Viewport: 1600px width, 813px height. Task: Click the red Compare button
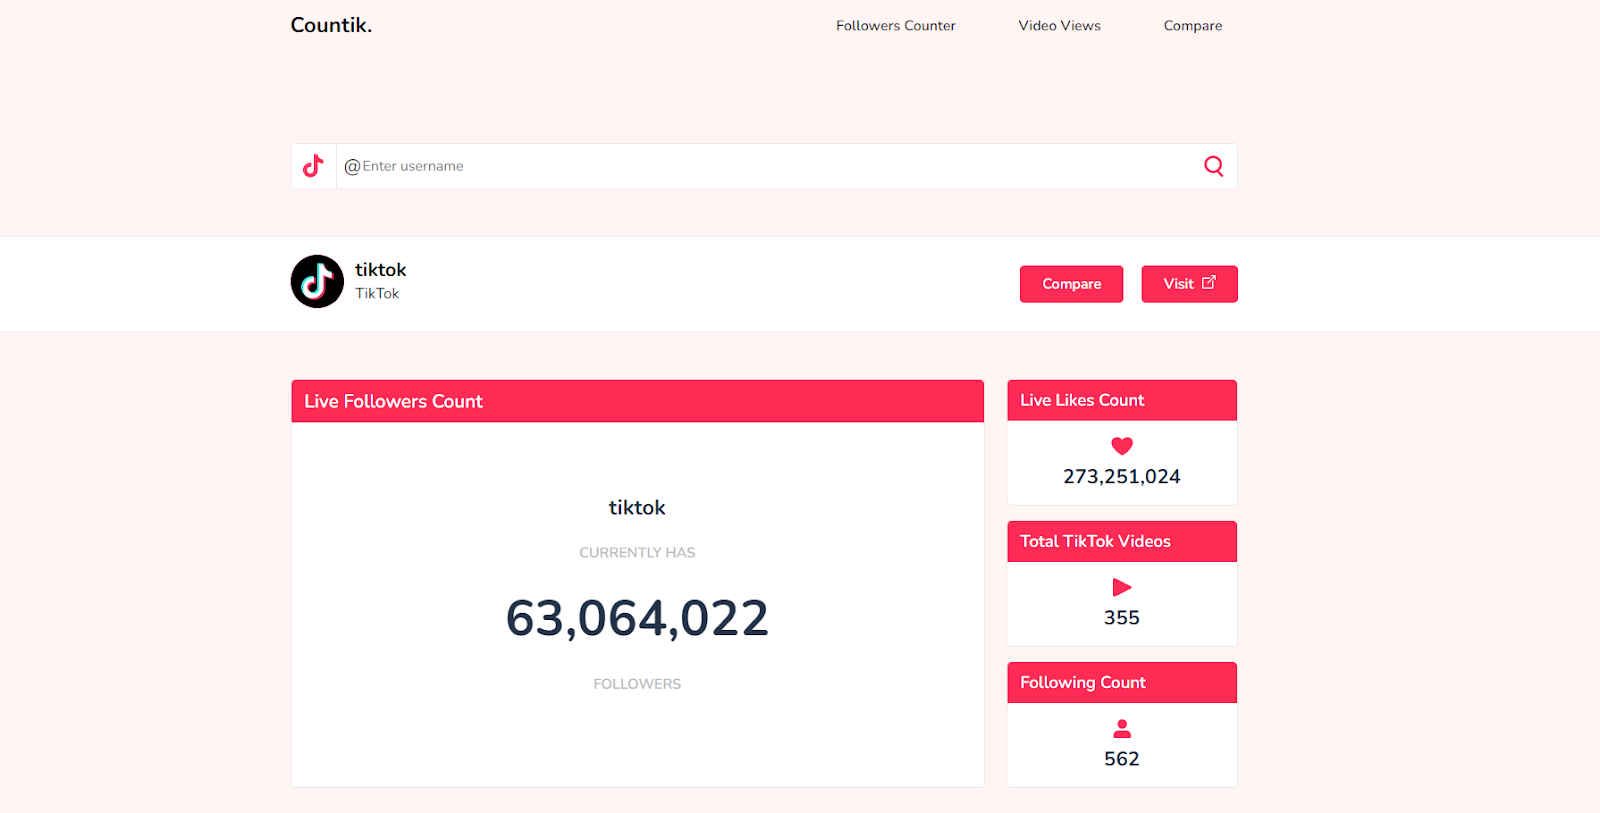click(1071, 284)
